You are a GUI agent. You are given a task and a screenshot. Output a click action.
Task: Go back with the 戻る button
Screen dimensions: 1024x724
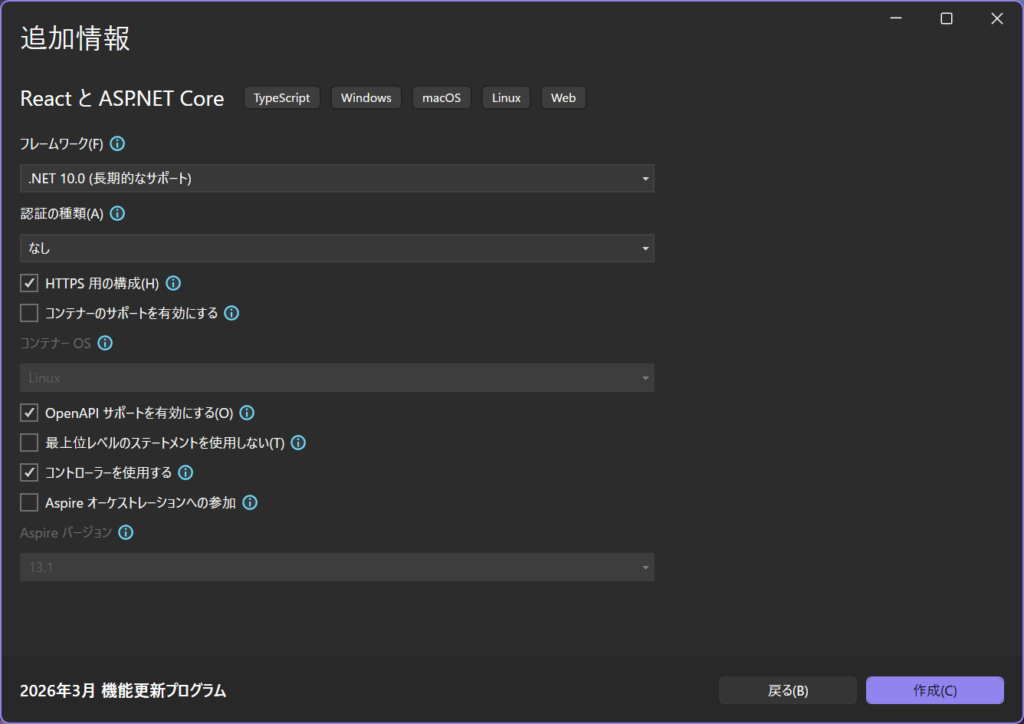pos(787,690)
